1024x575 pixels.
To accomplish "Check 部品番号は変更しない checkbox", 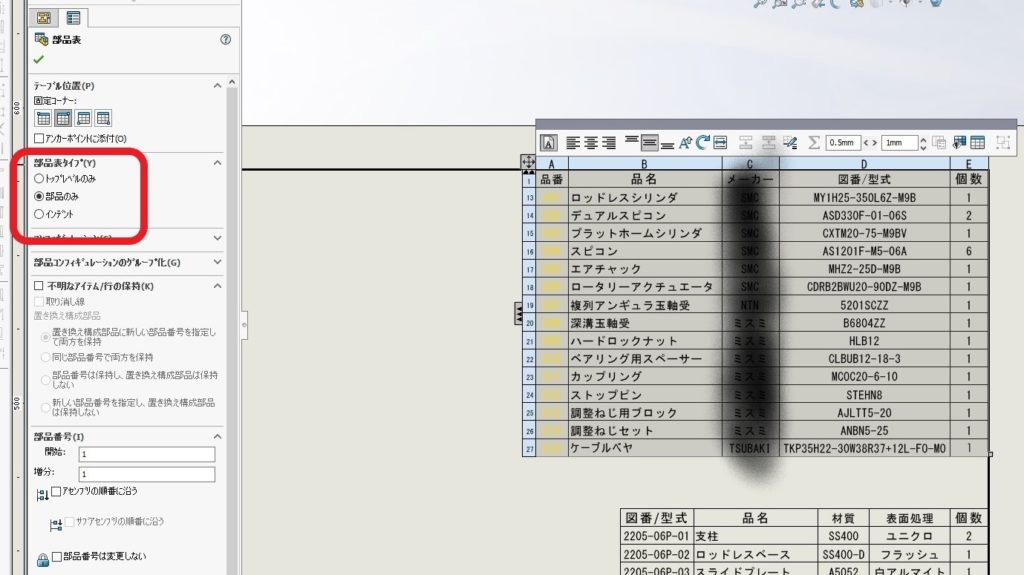I will [x=57, y=557].
